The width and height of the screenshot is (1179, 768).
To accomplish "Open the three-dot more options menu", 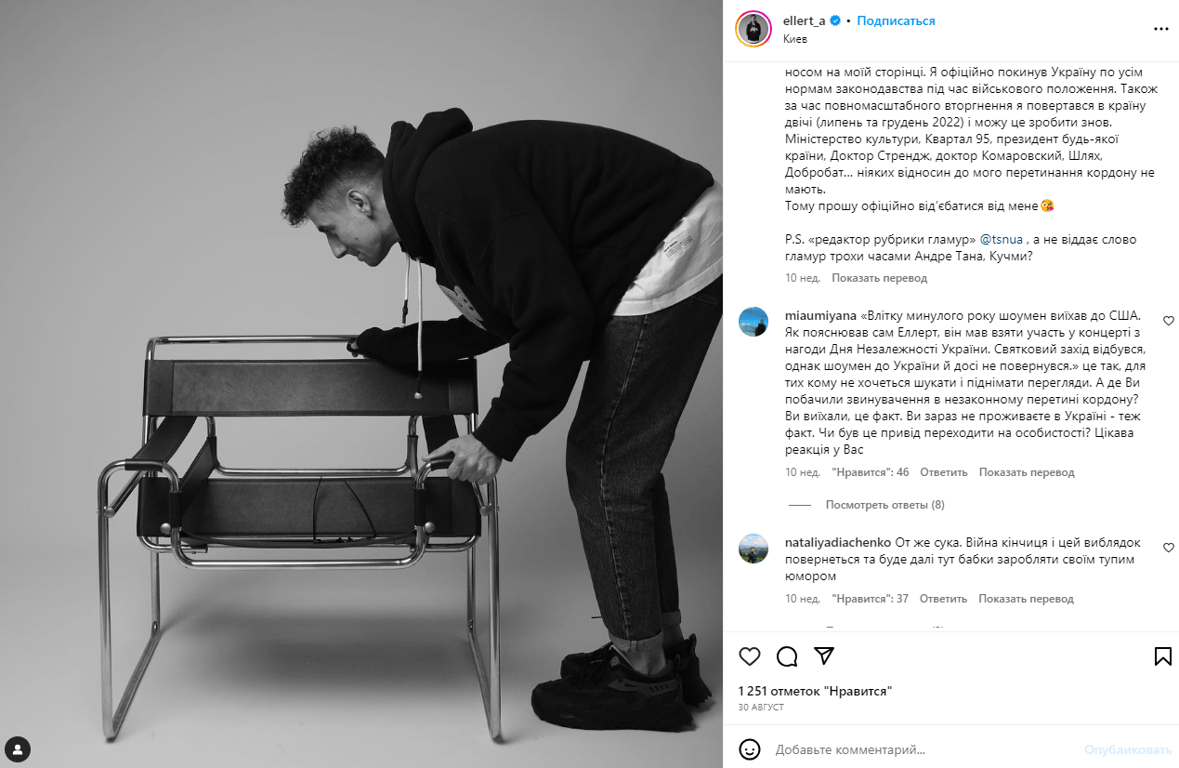I will pos(1161,29).
